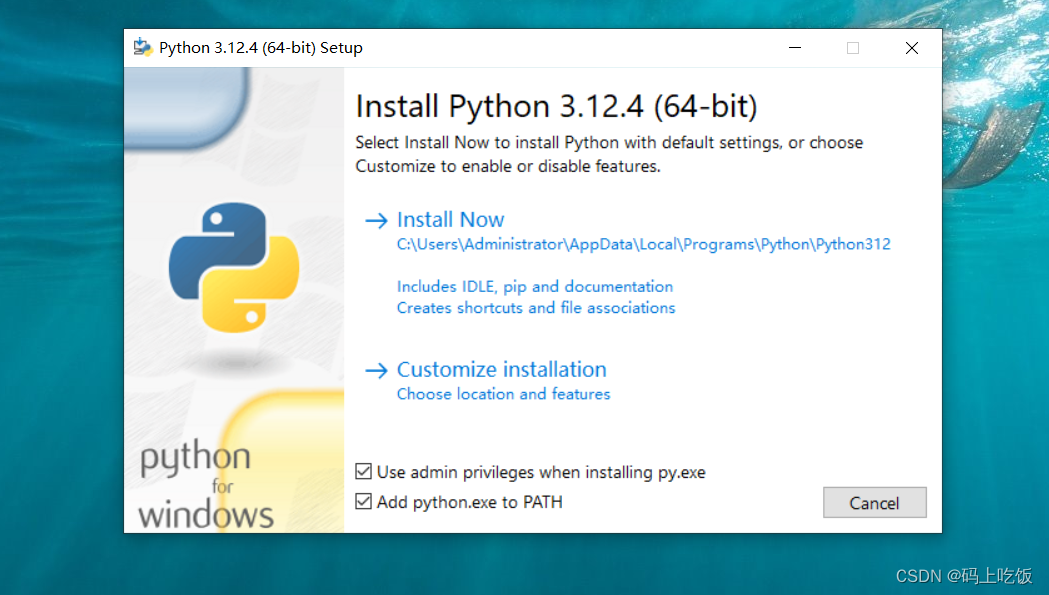1049x595 pixels.
Task: Click the default install path text
Action: [x=644, y=244]
